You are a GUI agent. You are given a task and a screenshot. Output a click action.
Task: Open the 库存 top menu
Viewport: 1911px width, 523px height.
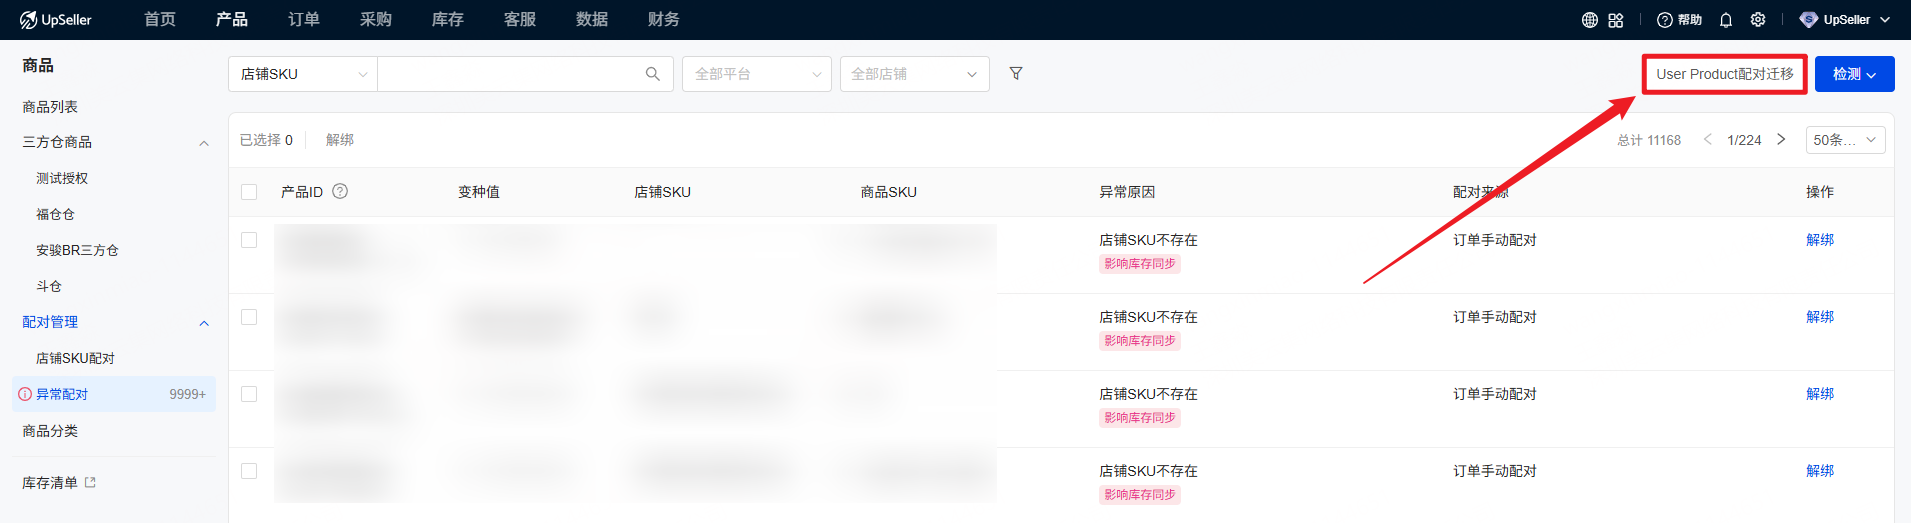click(x=448, y=20)
